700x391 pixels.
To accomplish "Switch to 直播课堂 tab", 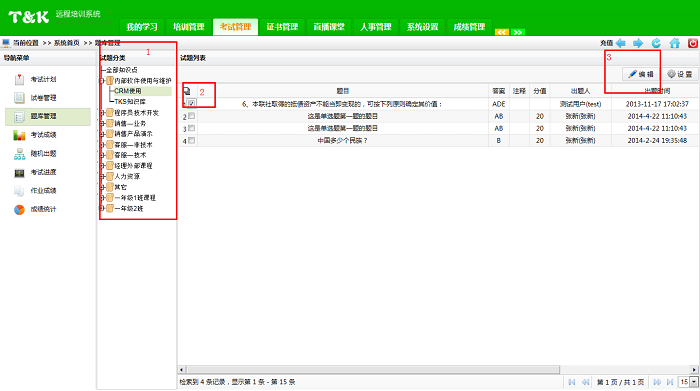I will click(x=329, y=27).
